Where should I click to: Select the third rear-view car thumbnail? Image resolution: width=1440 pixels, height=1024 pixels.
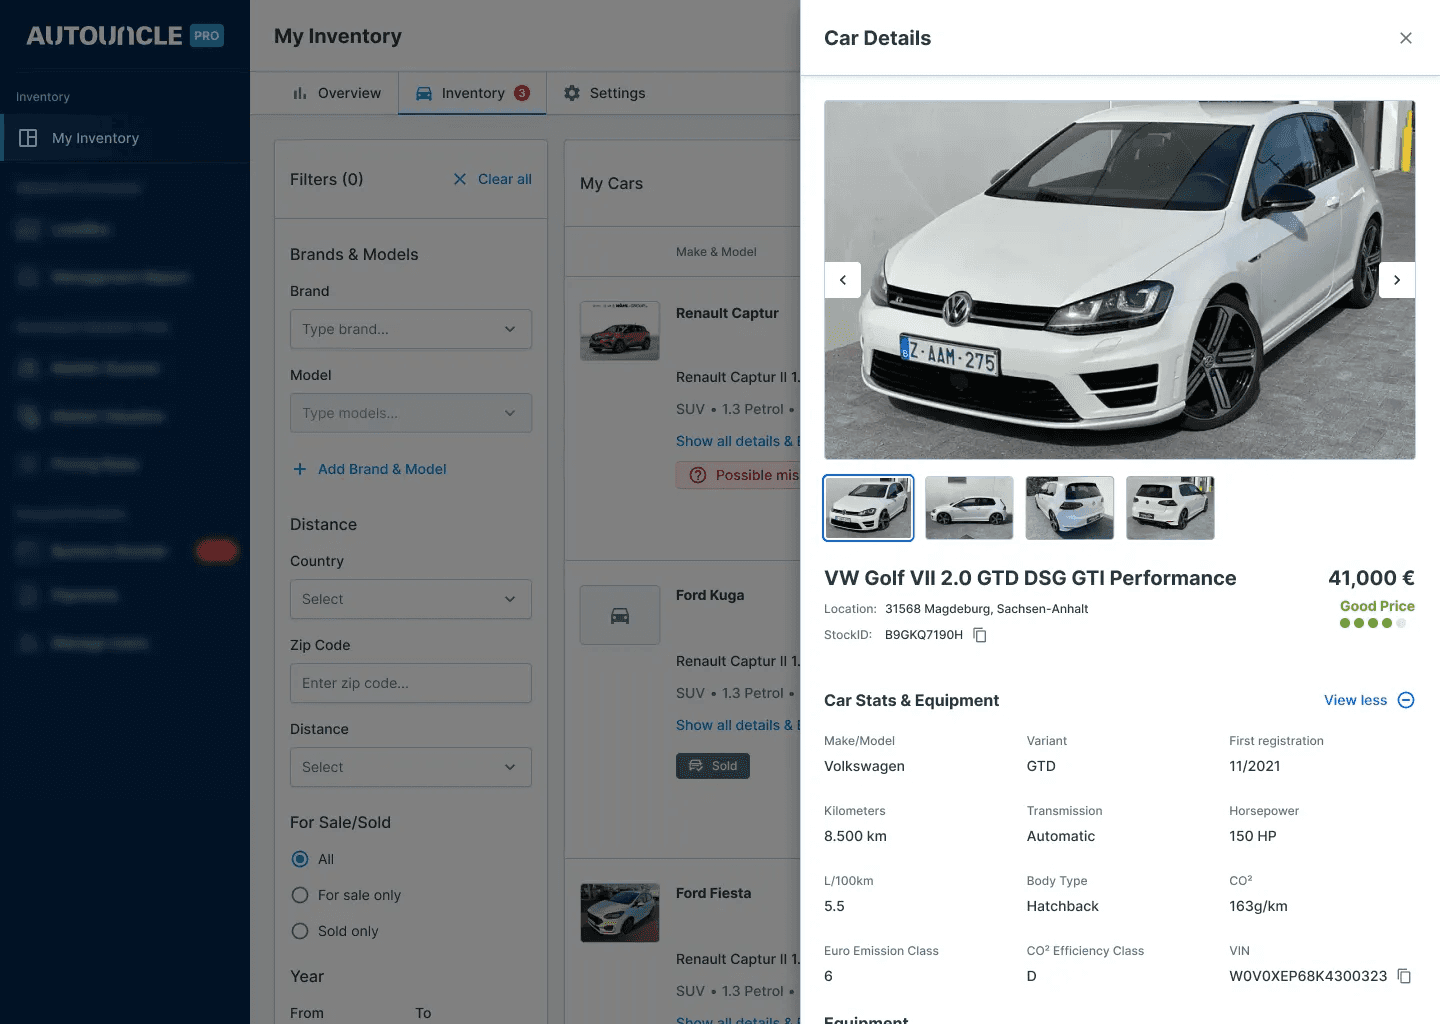point(1070,508)
